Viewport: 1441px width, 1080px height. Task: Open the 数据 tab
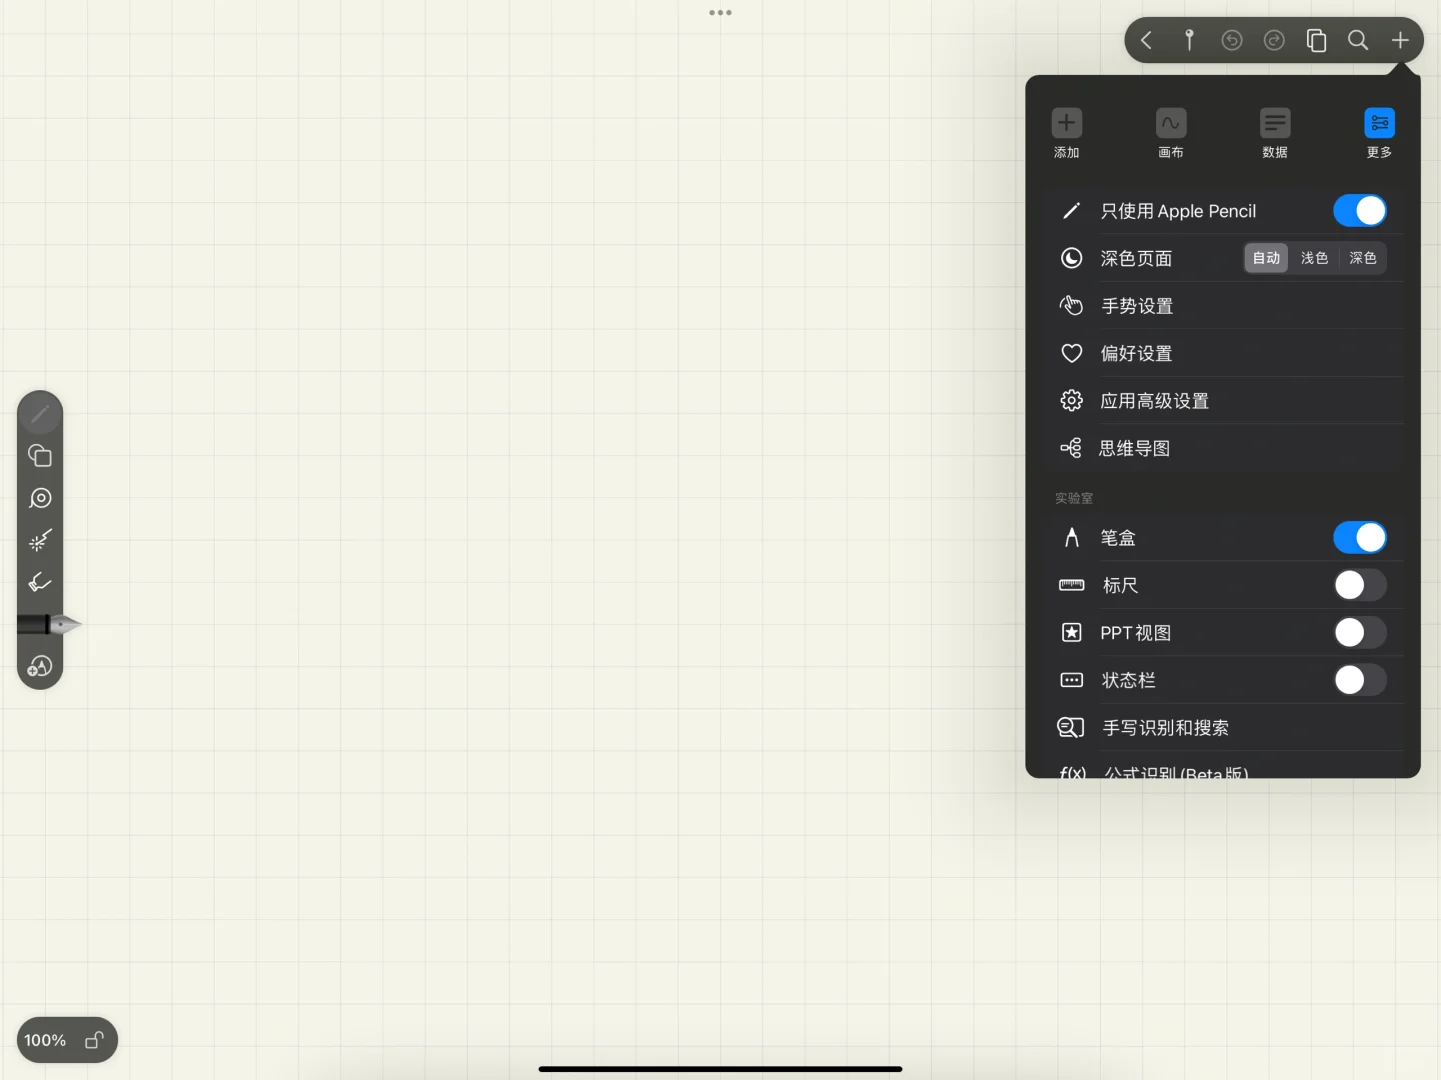point(1275,133)
